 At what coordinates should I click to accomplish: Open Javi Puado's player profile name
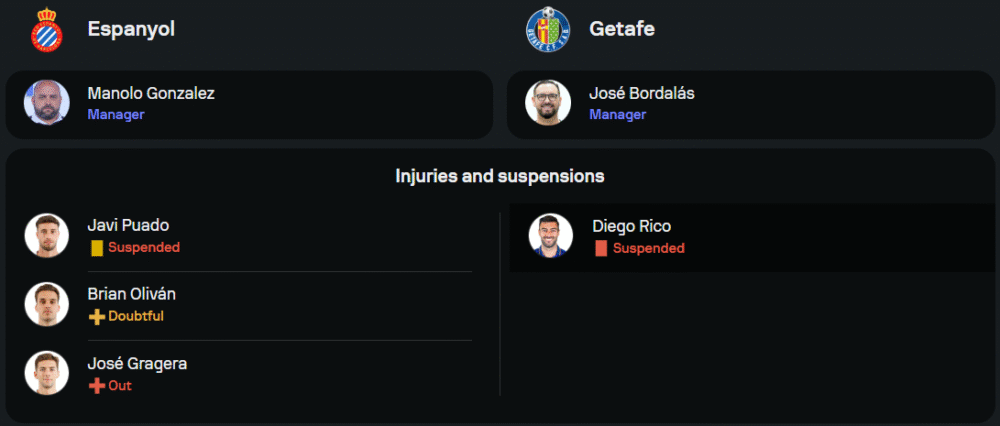click(128, 226)
